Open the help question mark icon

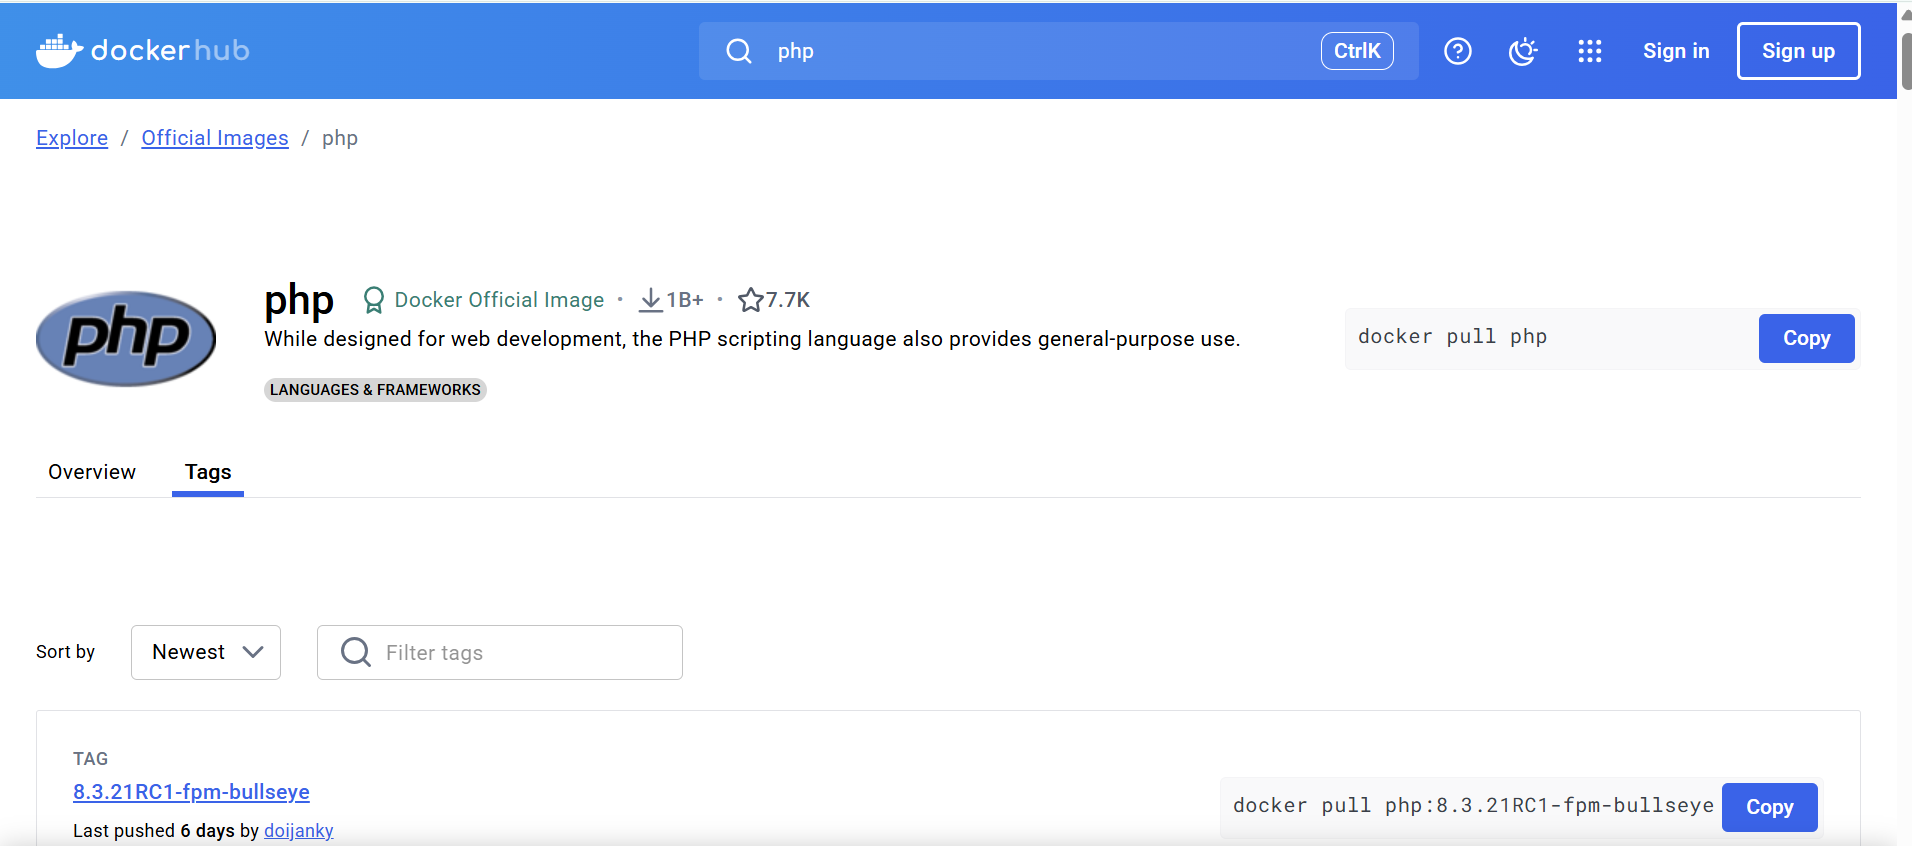click(x=1458, y=51)
